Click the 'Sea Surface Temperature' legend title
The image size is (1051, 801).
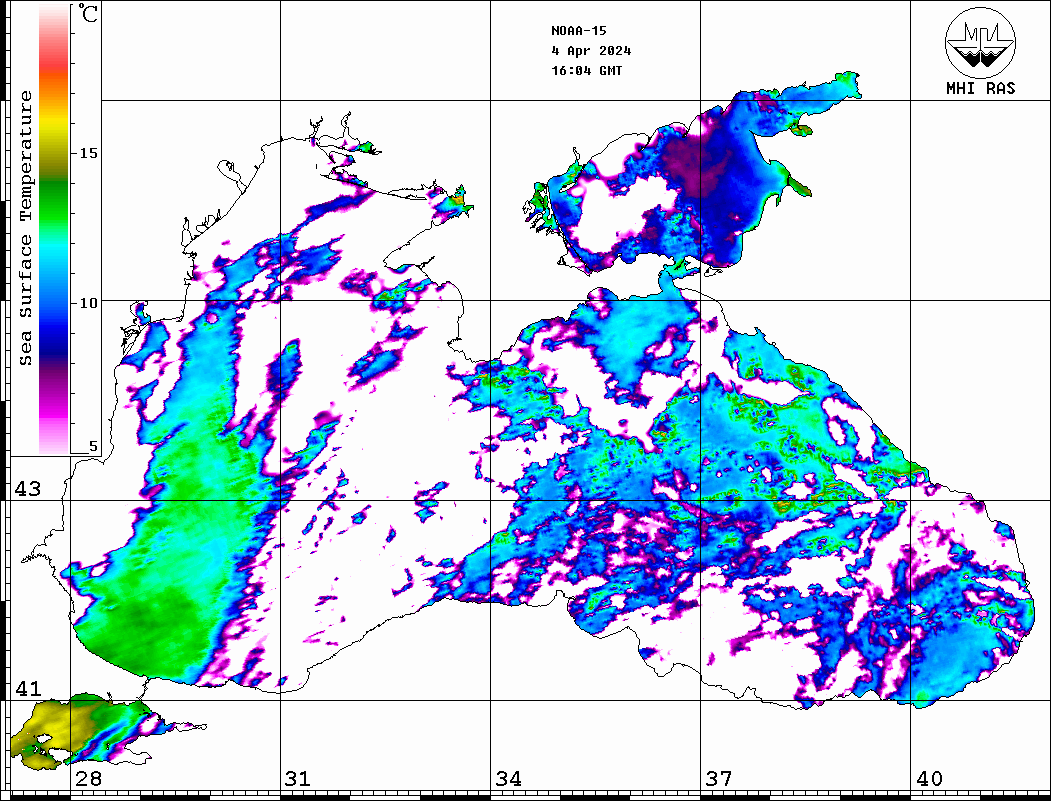tap(25, 229)
